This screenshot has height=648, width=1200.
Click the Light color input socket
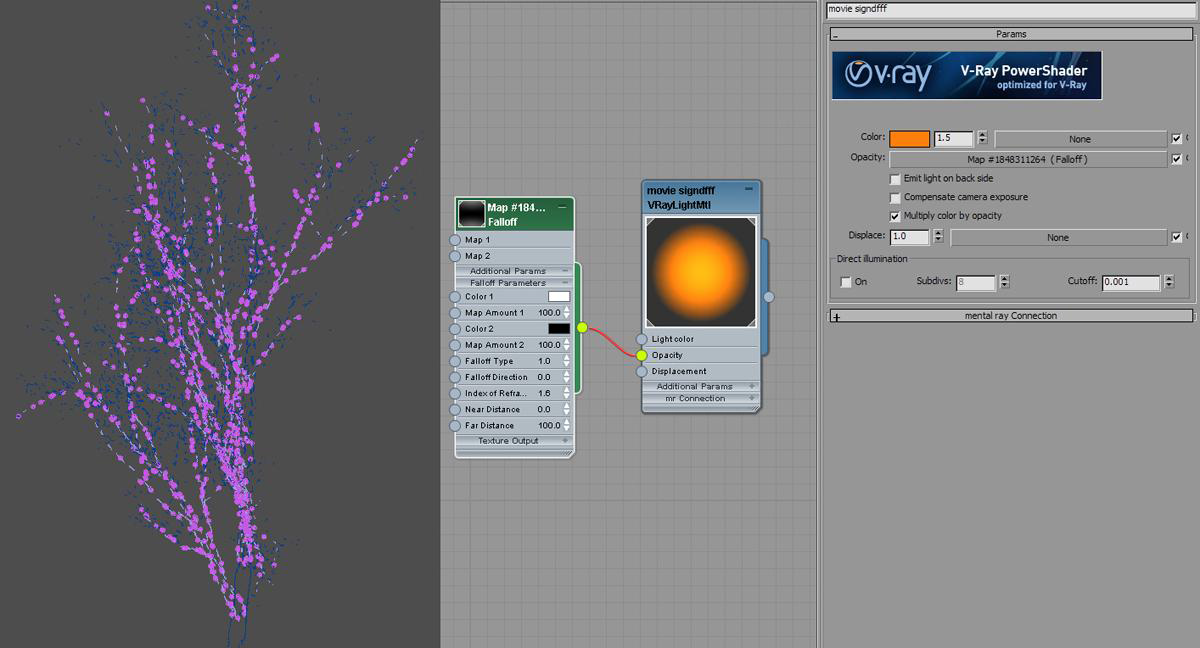click(642, 339)
